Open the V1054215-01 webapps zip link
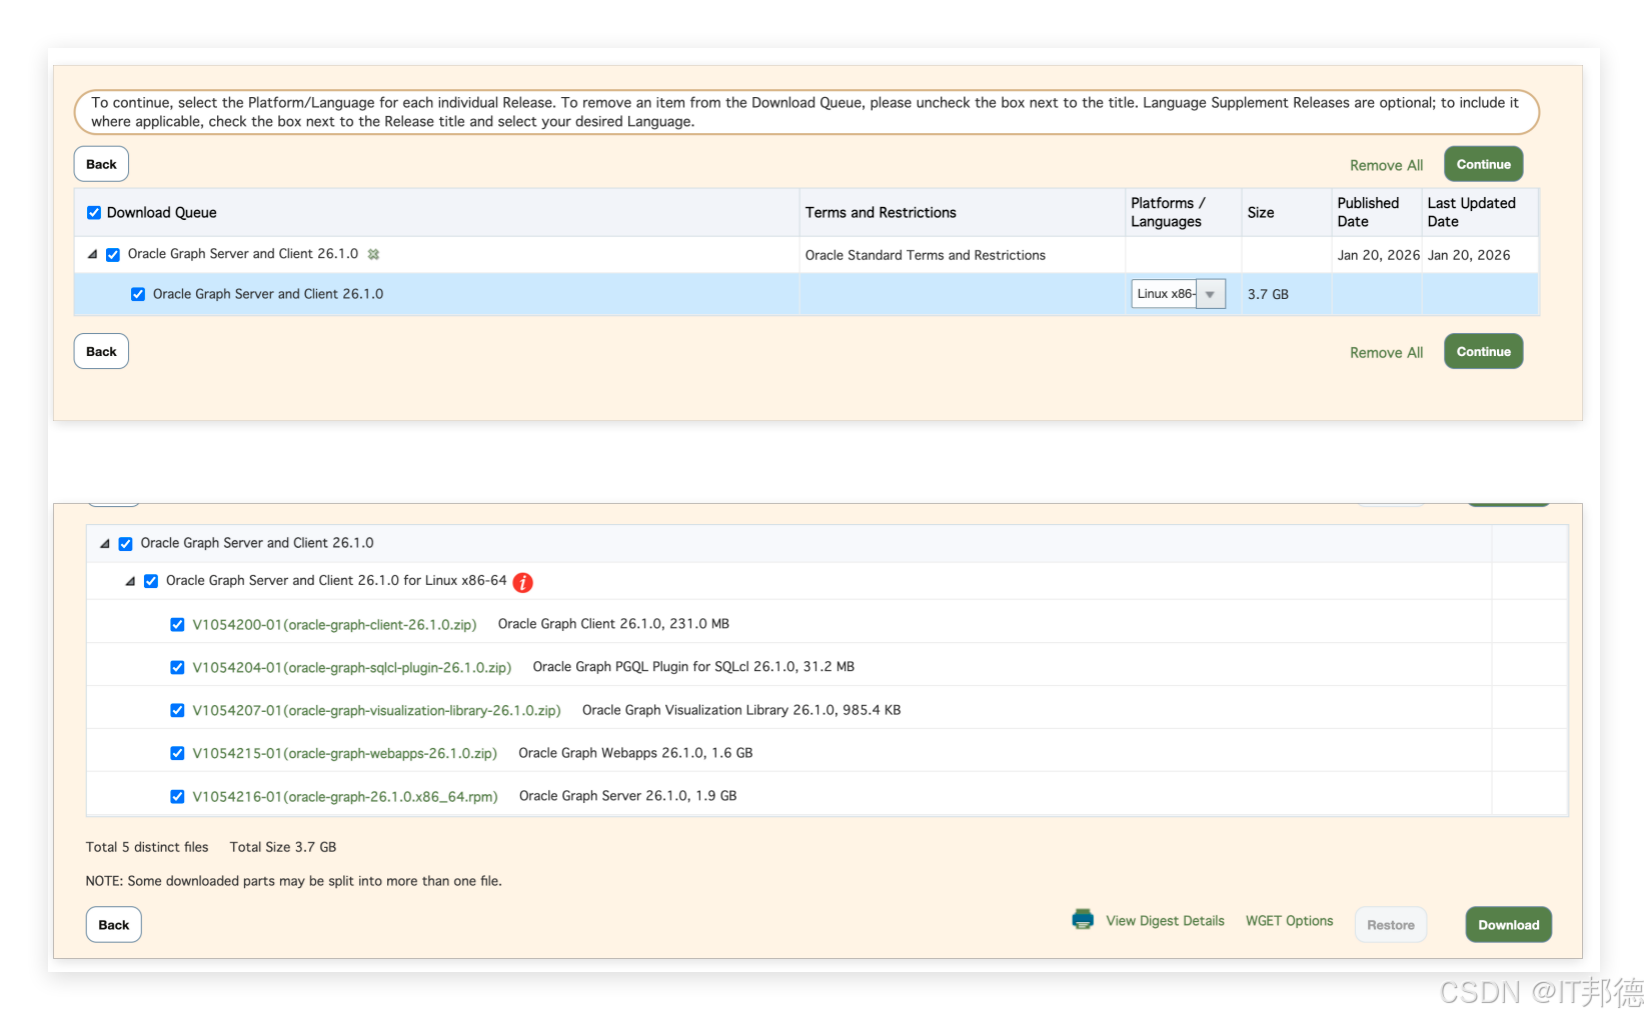Screen dimensions: 1648x1020 click(x=345, y=753)
